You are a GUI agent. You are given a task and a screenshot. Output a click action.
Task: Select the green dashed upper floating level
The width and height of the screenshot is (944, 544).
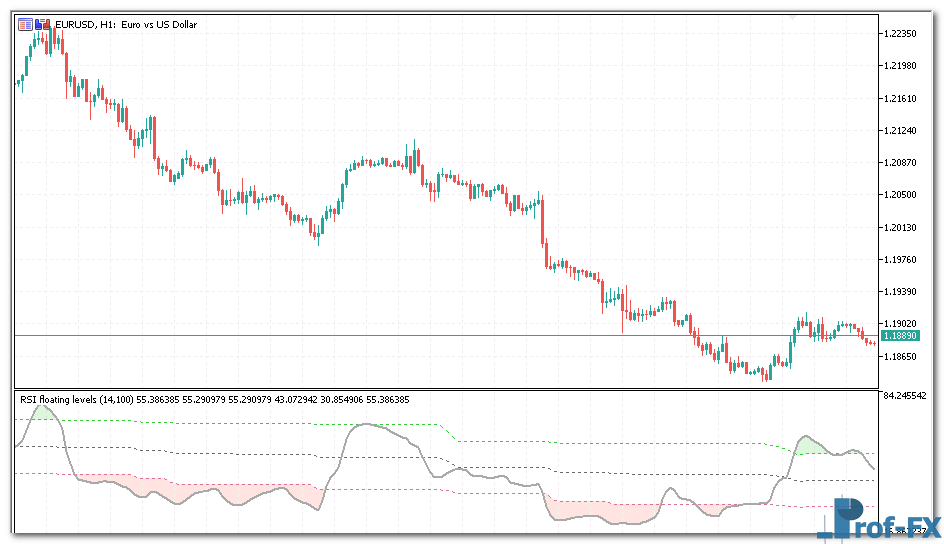pyautogui.click(x=250, y=423)
